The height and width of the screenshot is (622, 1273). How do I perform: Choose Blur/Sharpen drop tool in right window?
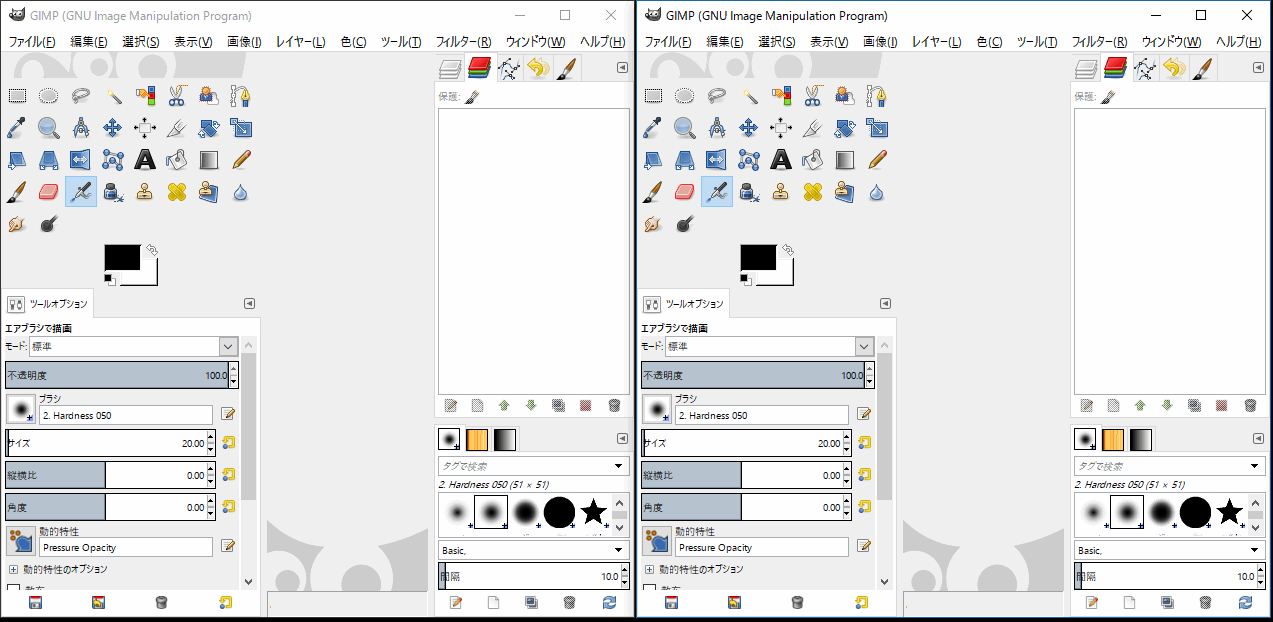(x=877, y=192)
